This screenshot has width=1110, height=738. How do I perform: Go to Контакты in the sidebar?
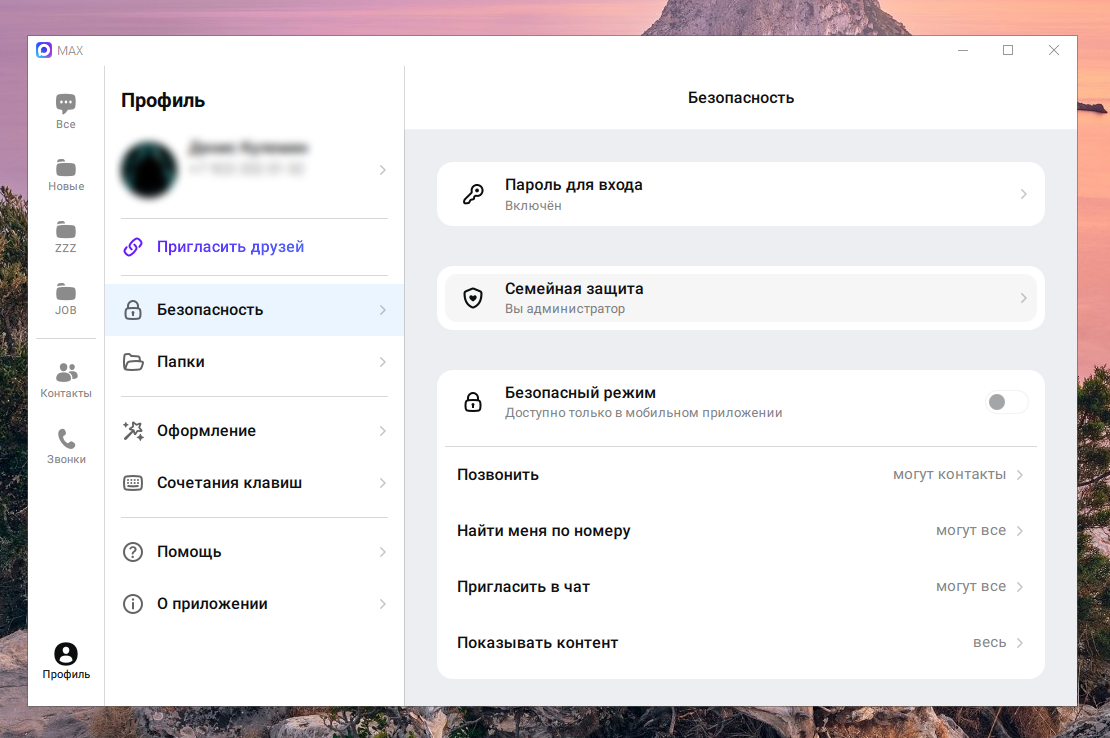(x=66, y=374)
